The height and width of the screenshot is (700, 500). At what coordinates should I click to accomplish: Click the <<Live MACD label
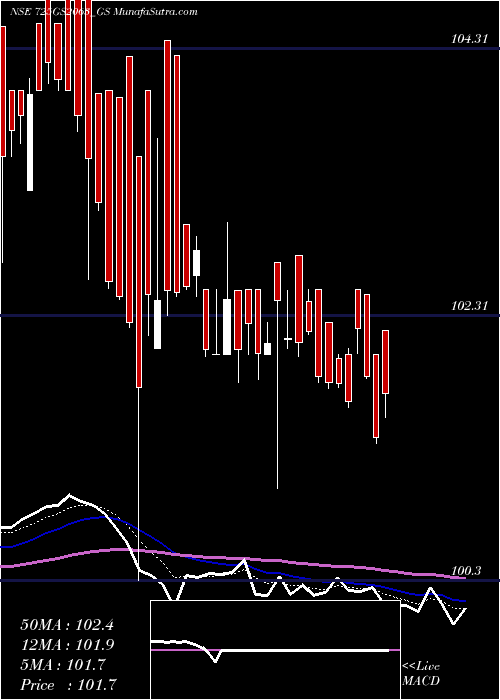click(x=421, y=674)
